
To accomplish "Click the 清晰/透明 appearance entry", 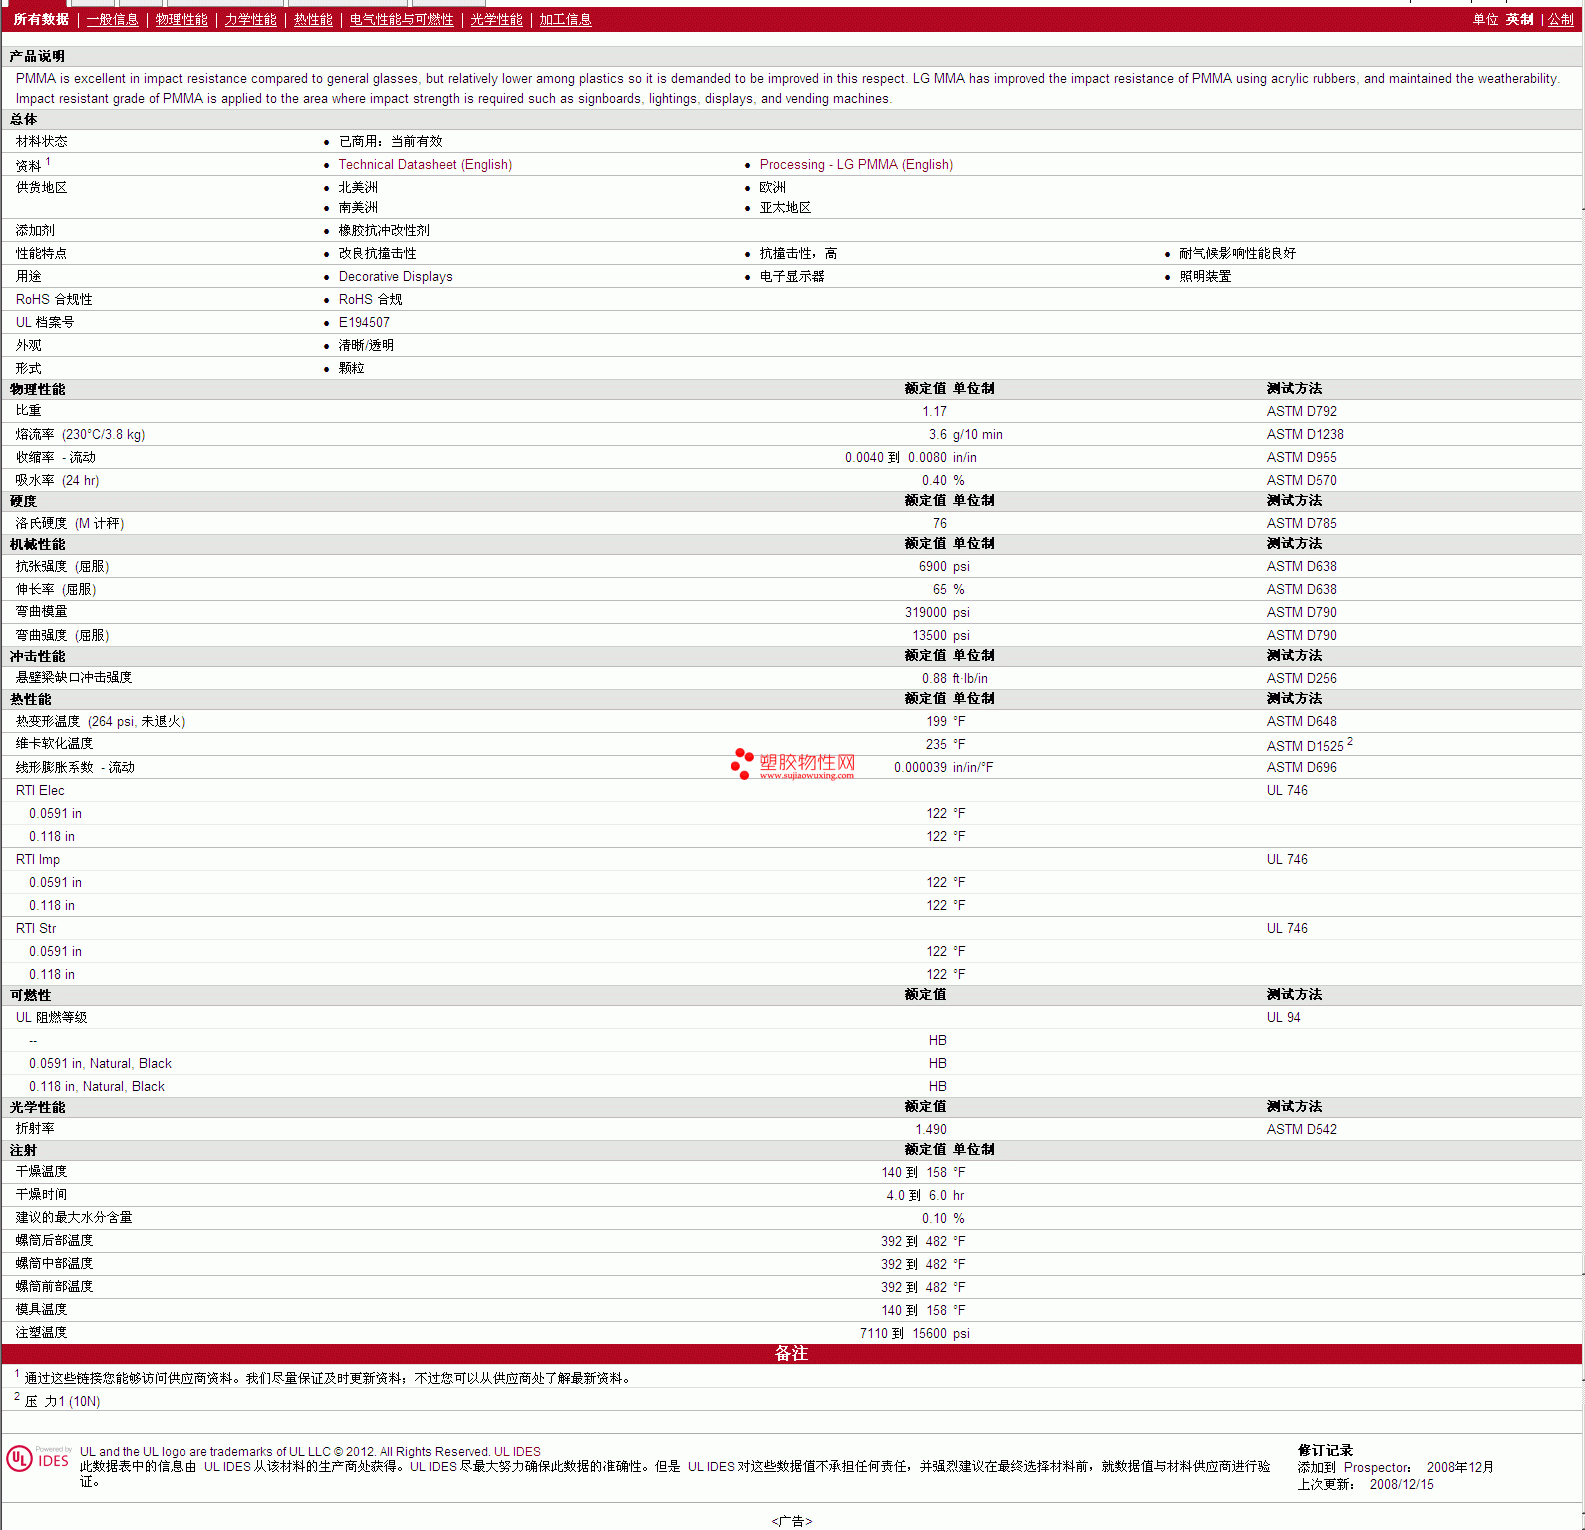I will (x=366, y=346).
